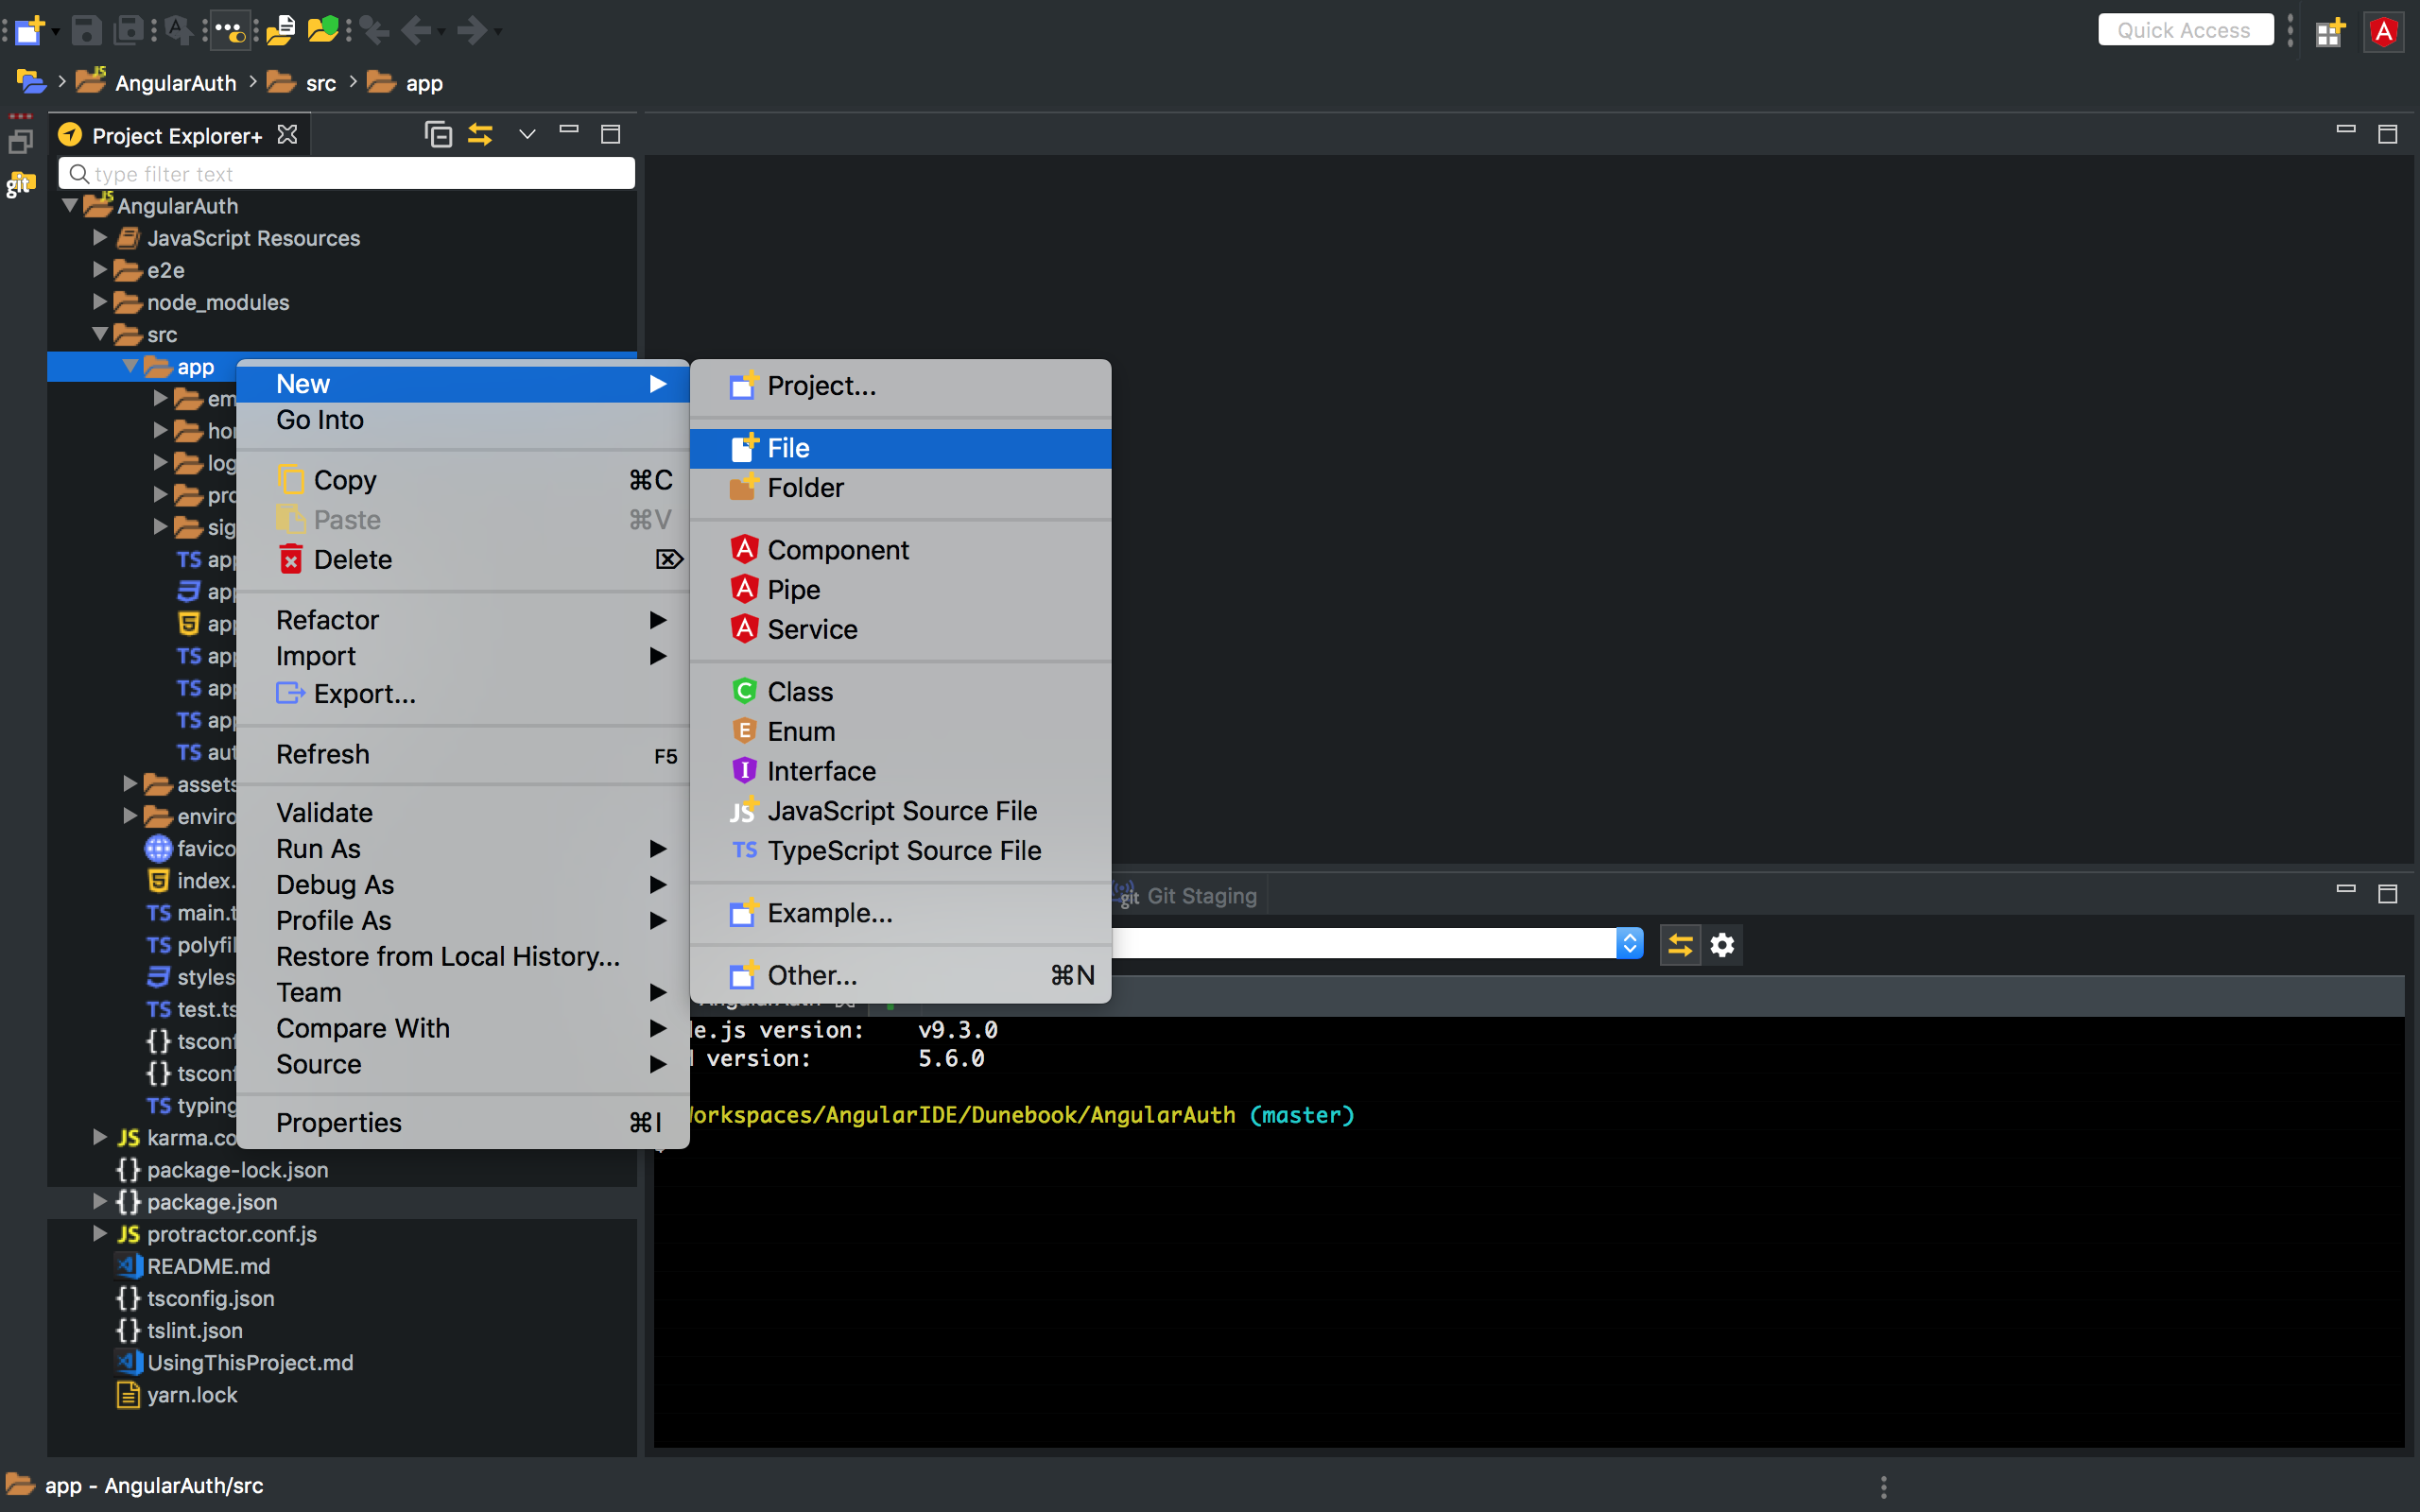
Task: Click the Collapse All icon in Project Explorer
Action: coord(438,134)
